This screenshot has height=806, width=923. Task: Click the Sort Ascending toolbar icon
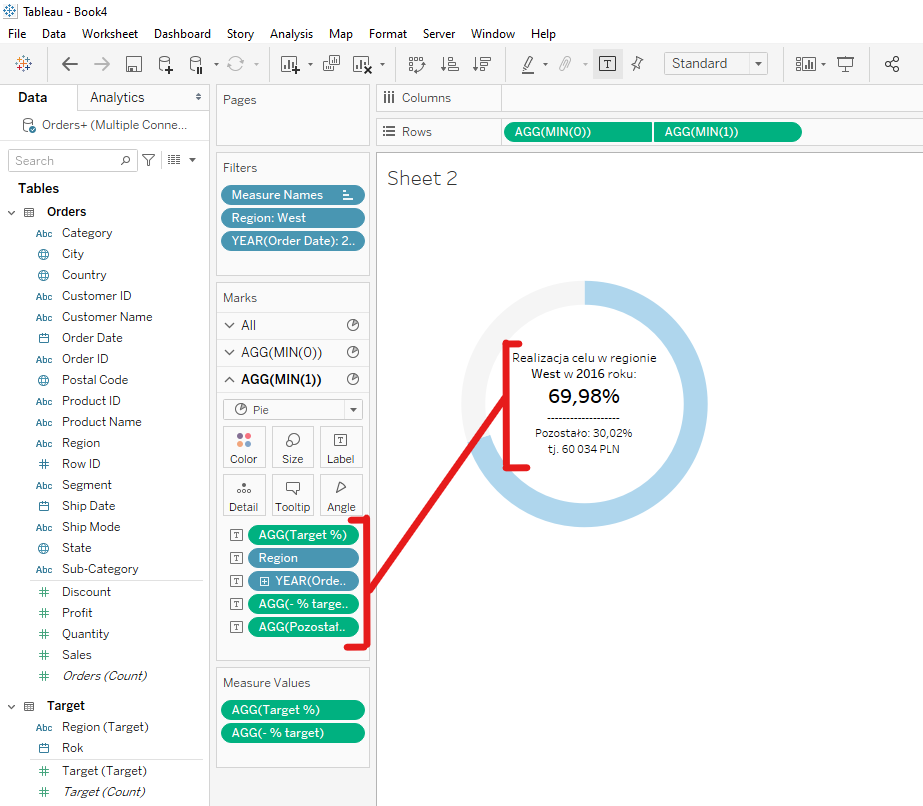pyautogui.click(x=449, y=64)
